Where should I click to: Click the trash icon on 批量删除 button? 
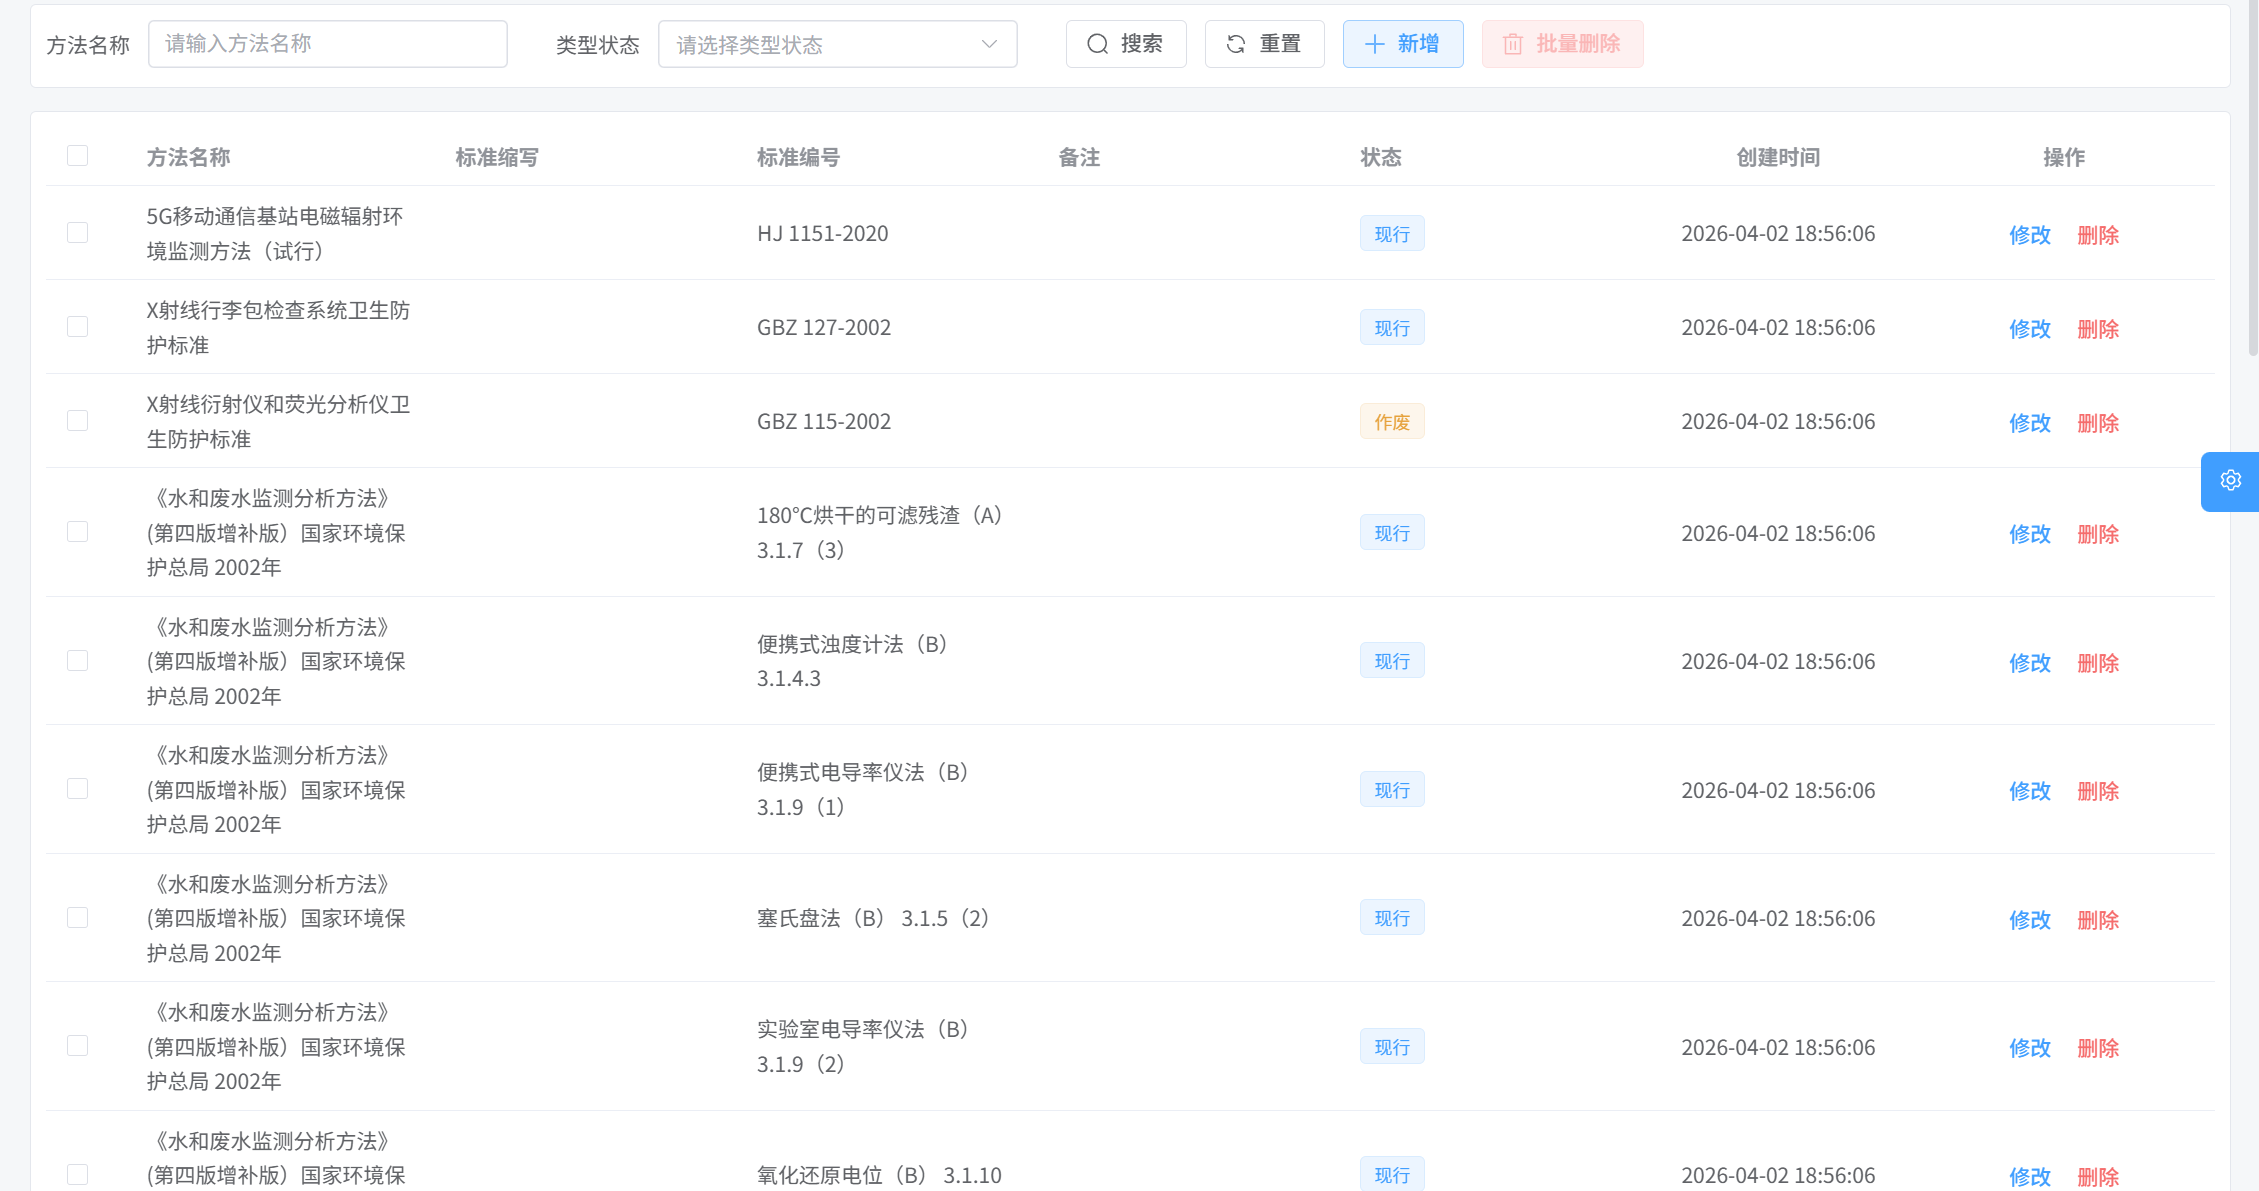[x=1513, y=44]
